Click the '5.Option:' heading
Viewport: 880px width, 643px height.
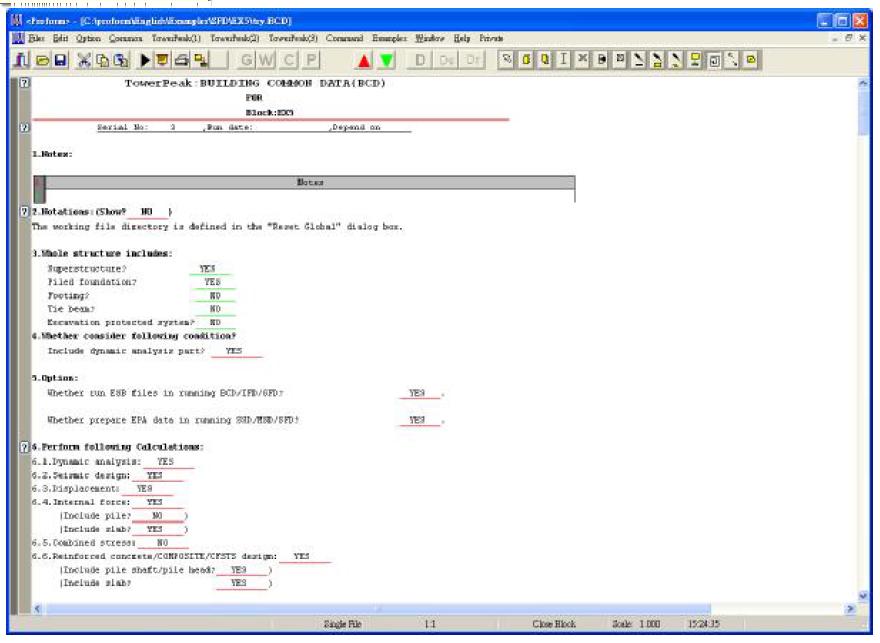(x=55, y=378)
